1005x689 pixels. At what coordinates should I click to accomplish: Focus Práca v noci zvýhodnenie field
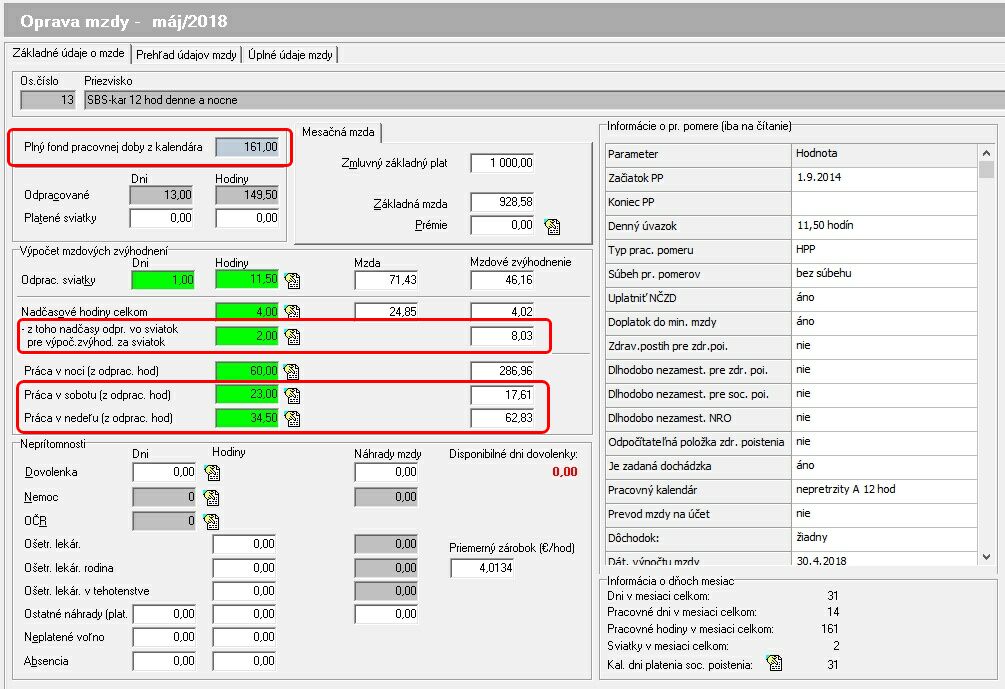tap(502, 371)
